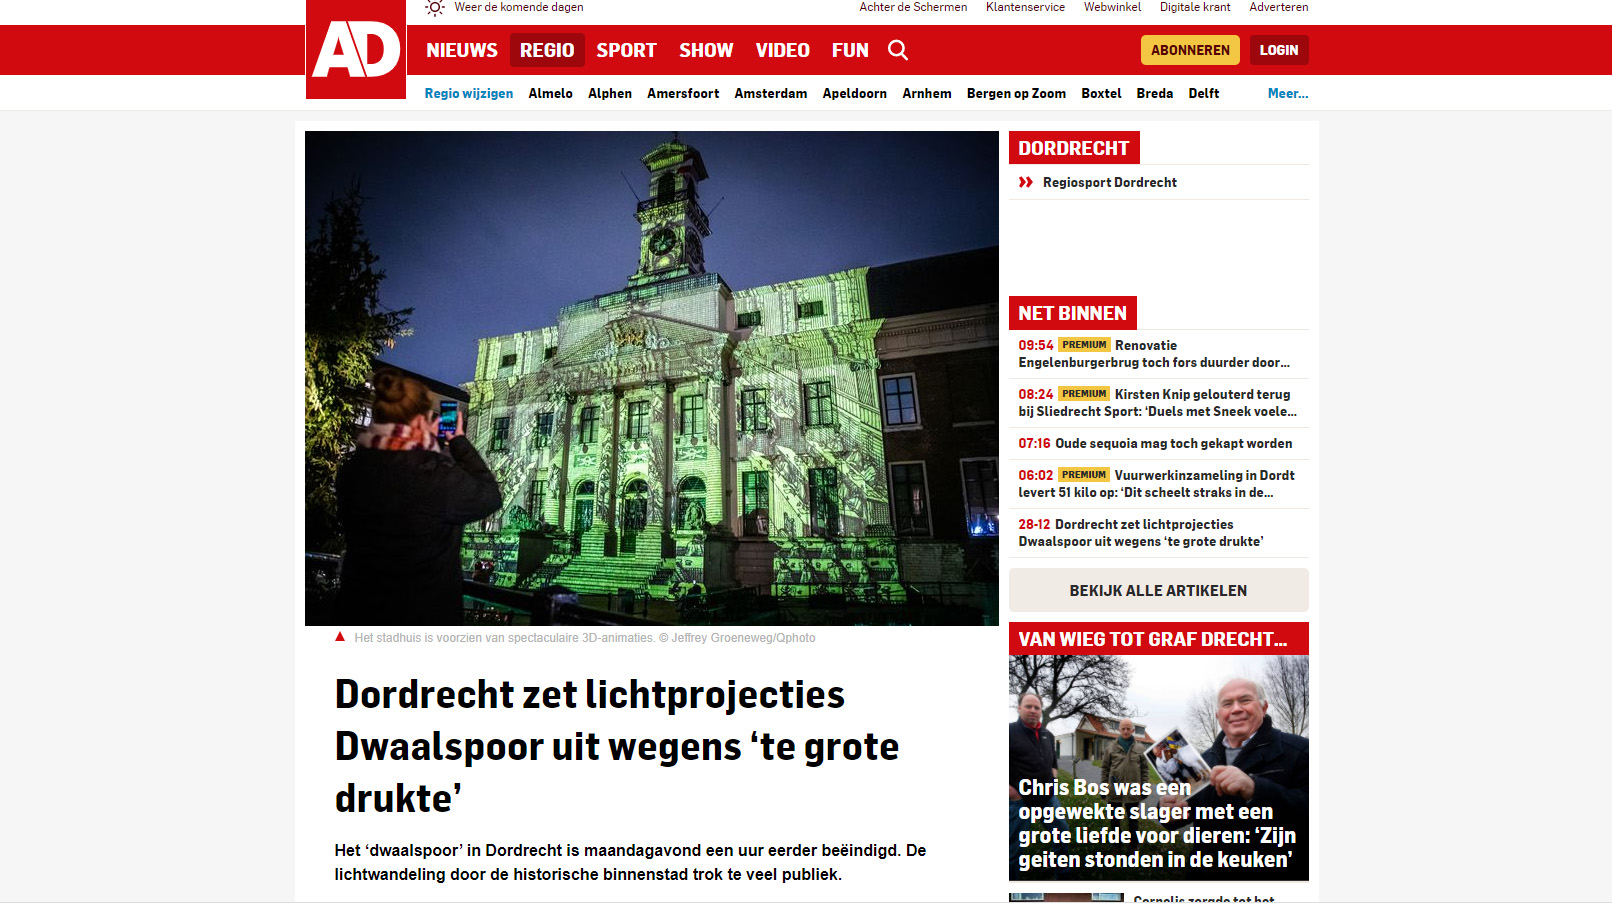
Task: Open the FUN menu
Action: (850, 50)
